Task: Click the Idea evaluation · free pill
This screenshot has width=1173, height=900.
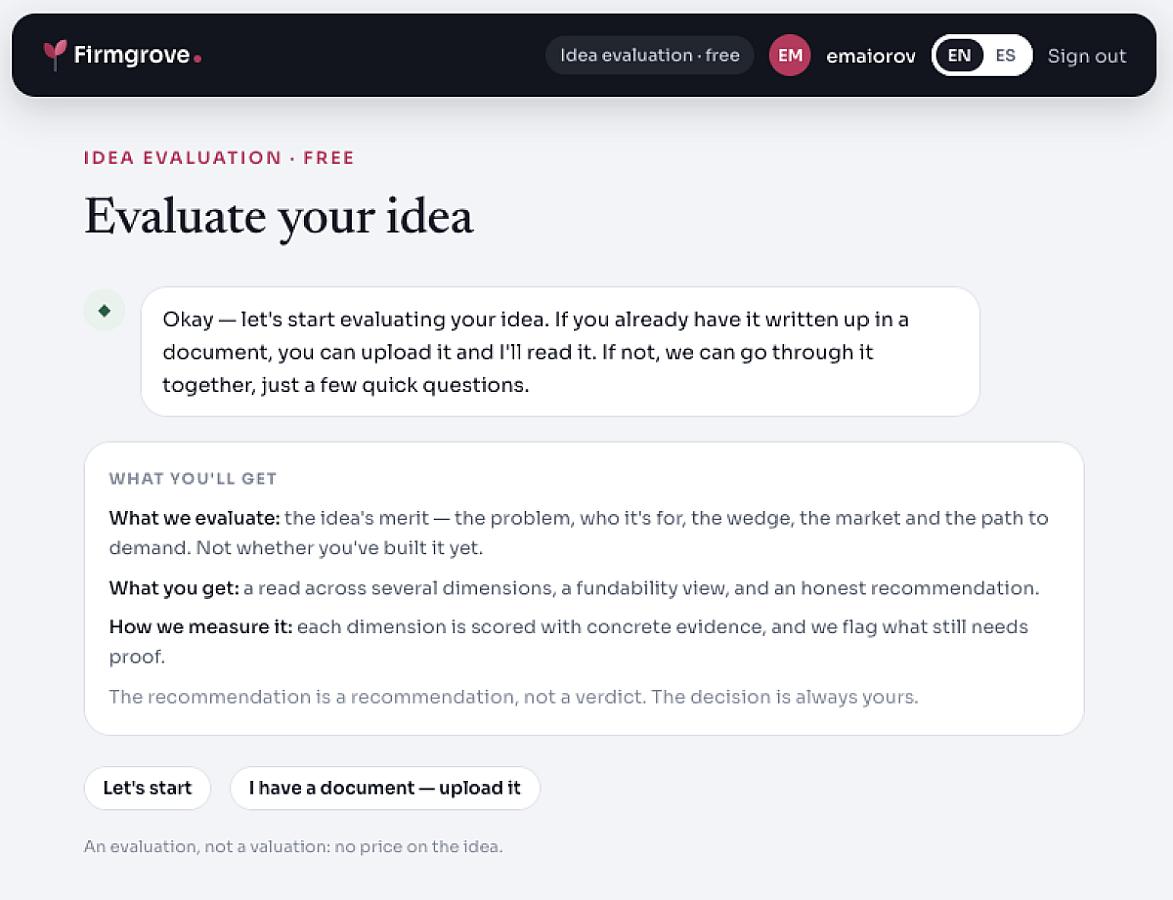Action: pyautogui.click(x=649, y=55)
